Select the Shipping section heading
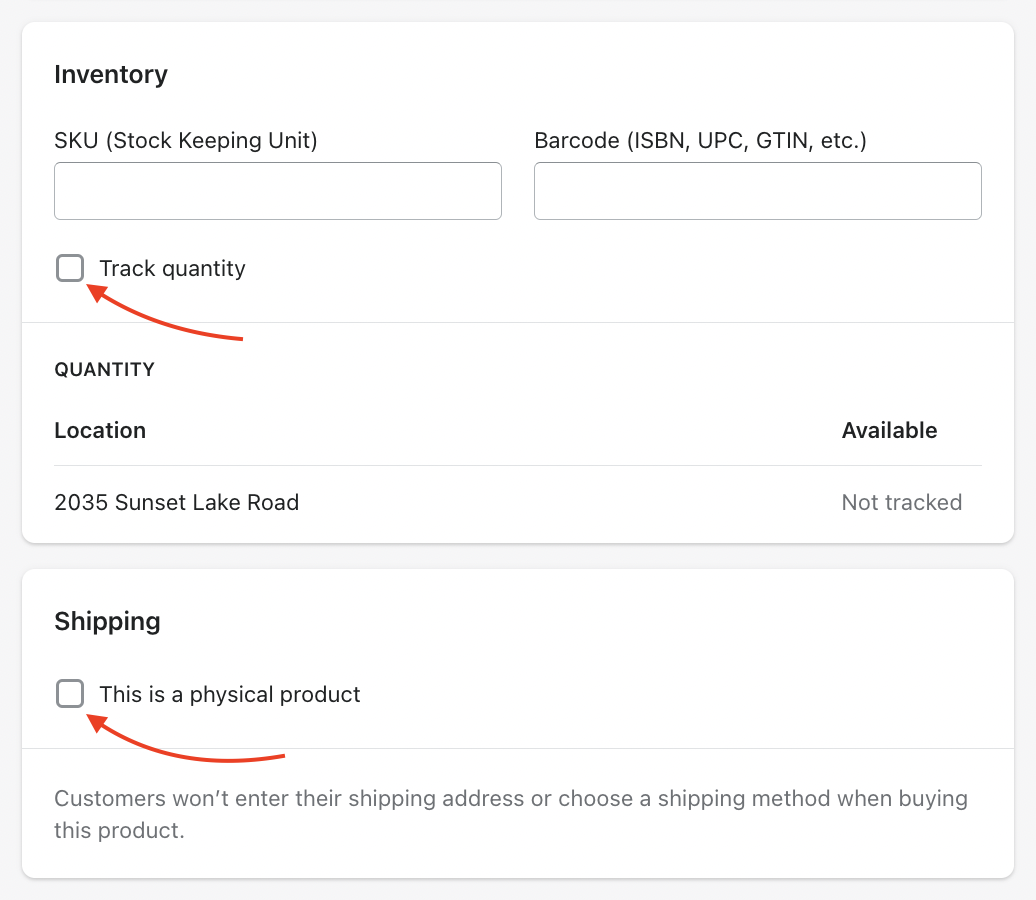Screen dimensions: 1036x900 point(108,622)
